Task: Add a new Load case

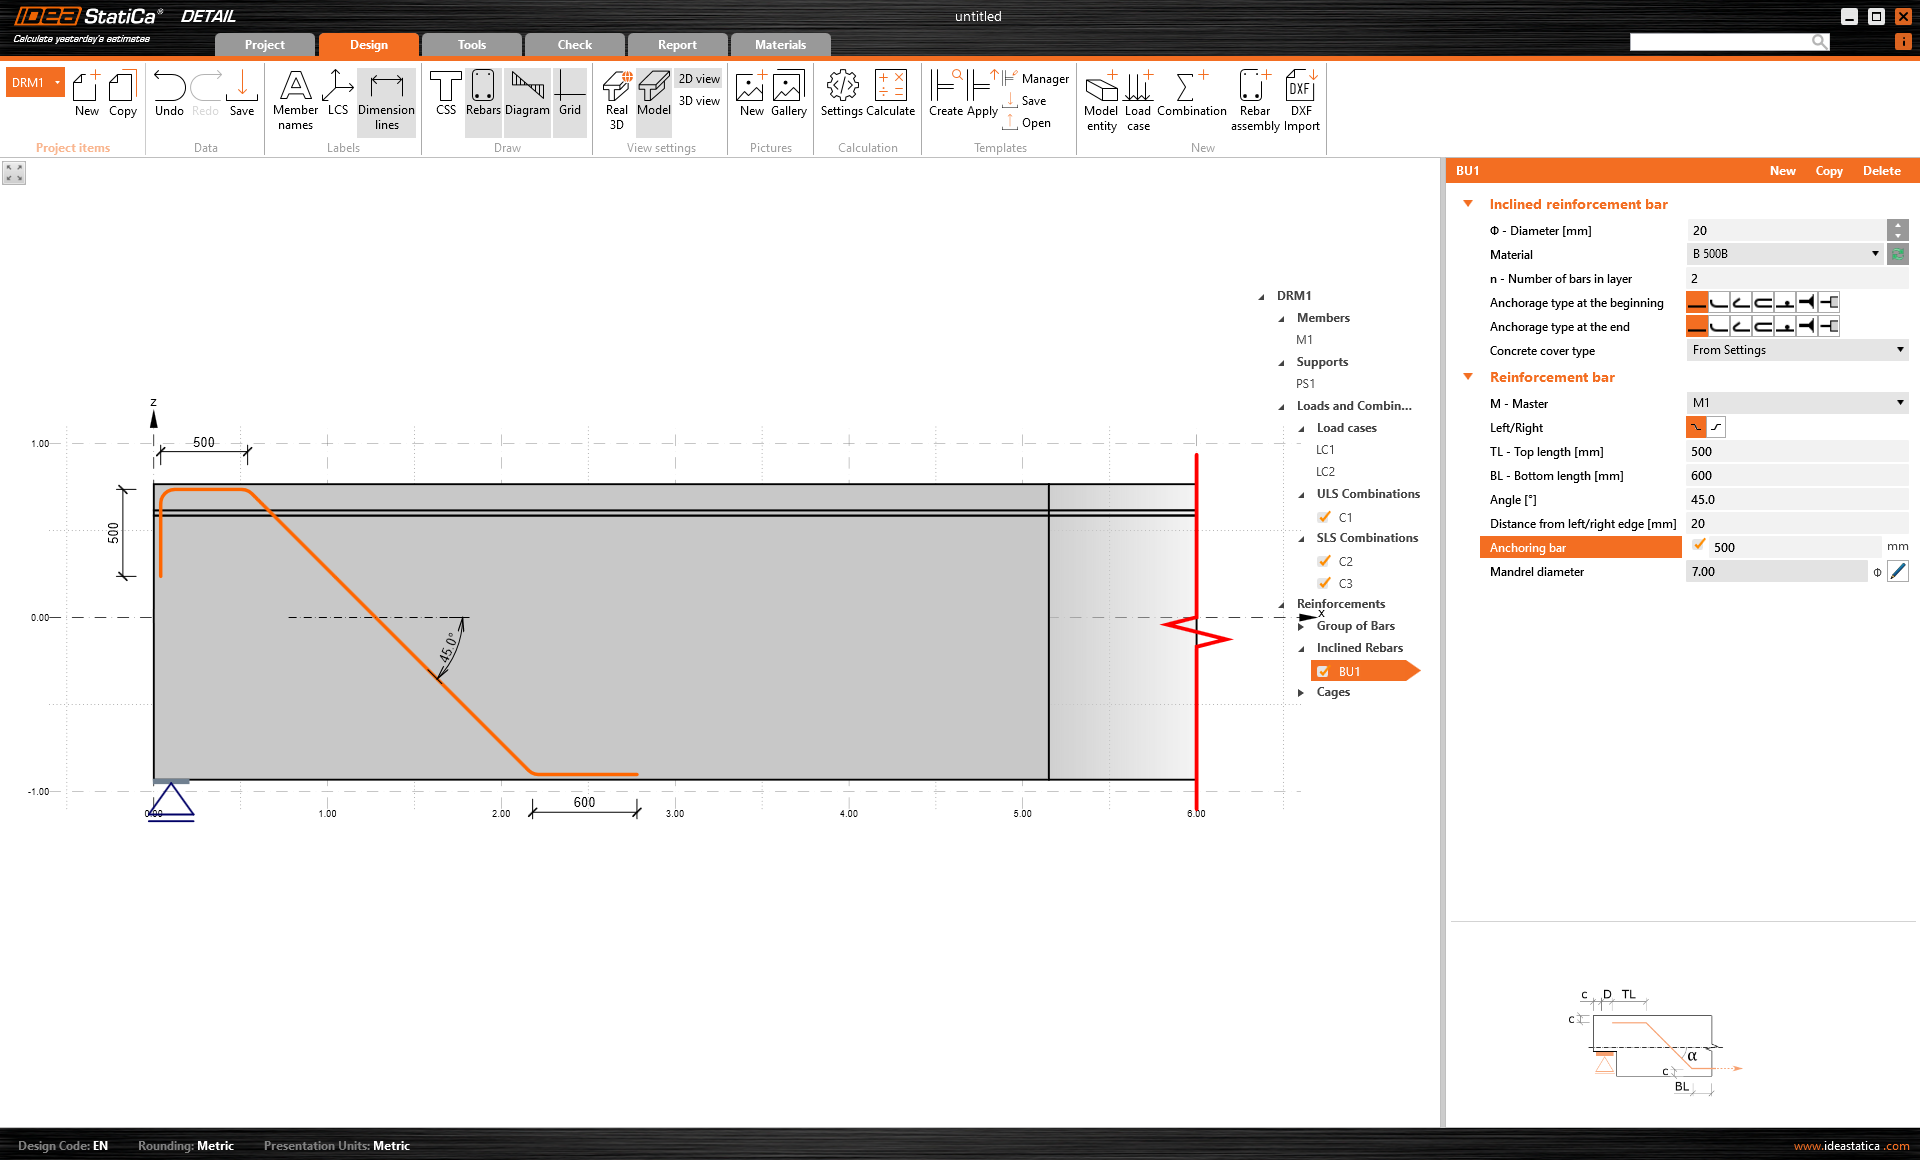Action: coord(1138,98)
